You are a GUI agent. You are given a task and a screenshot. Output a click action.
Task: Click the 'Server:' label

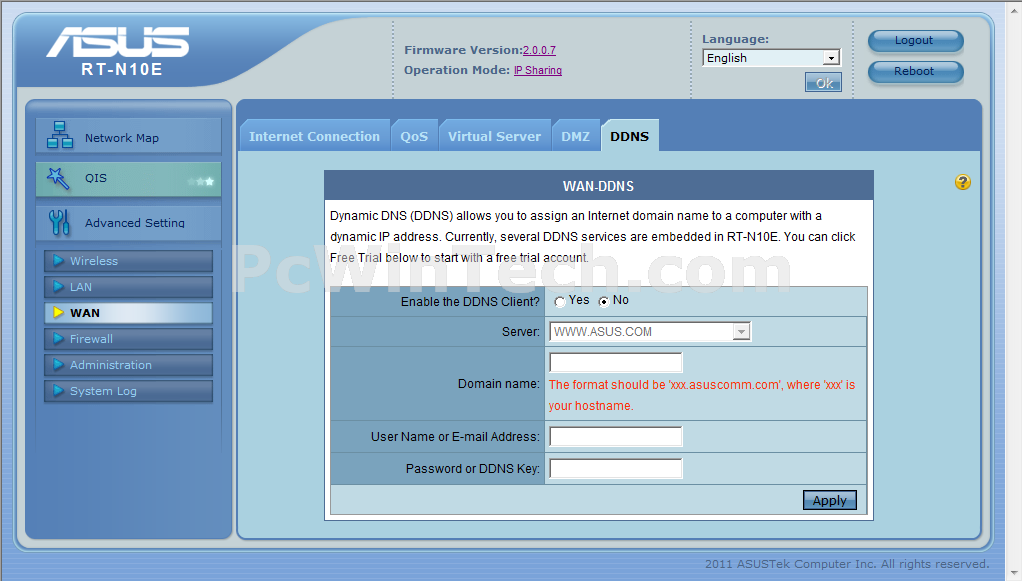point(521,332)
